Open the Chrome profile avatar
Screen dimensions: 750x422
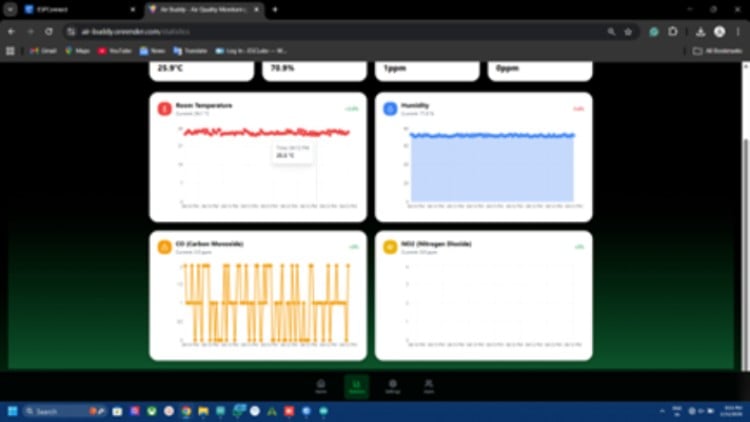[719, 32]
